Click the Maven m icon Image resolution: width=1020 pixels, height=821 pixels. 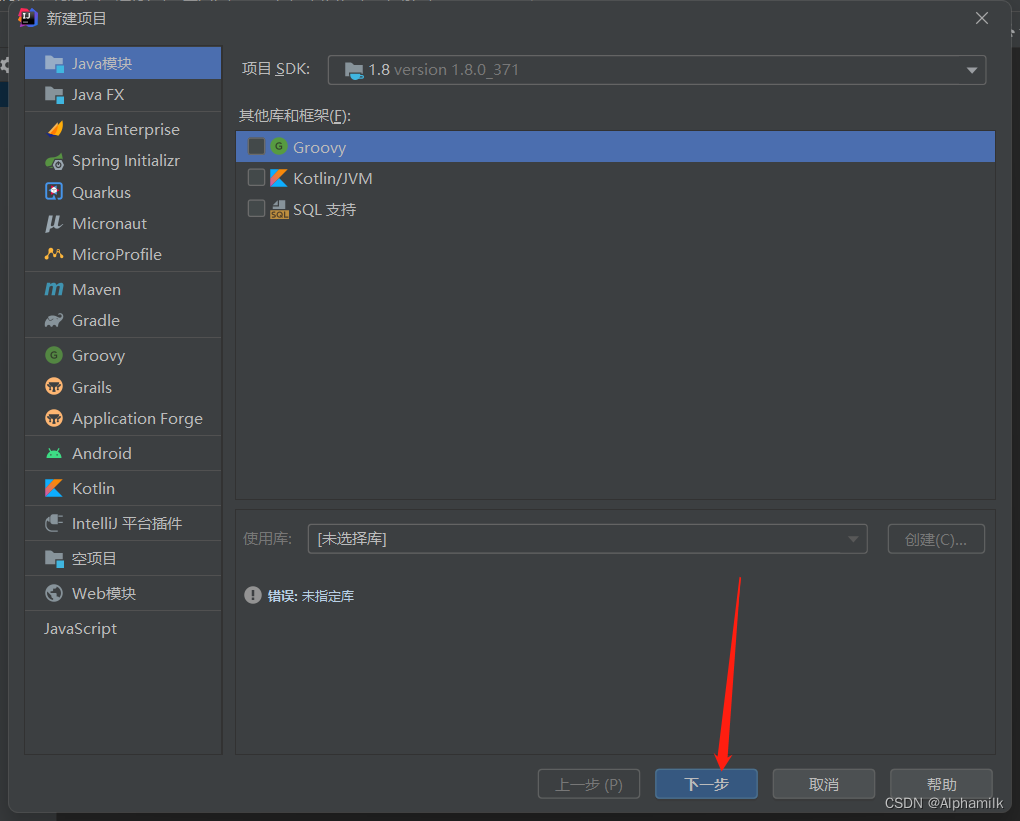[x=54, y=289]
